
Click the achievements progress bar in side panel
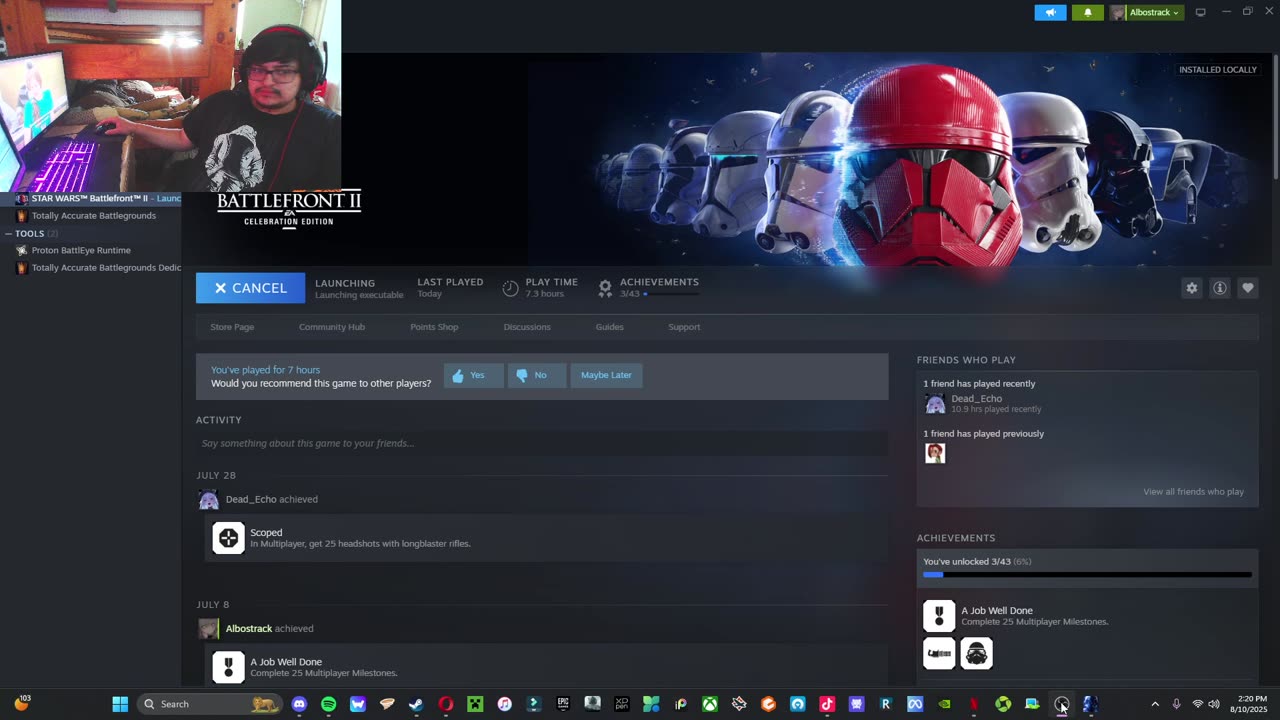(1087, 575)
